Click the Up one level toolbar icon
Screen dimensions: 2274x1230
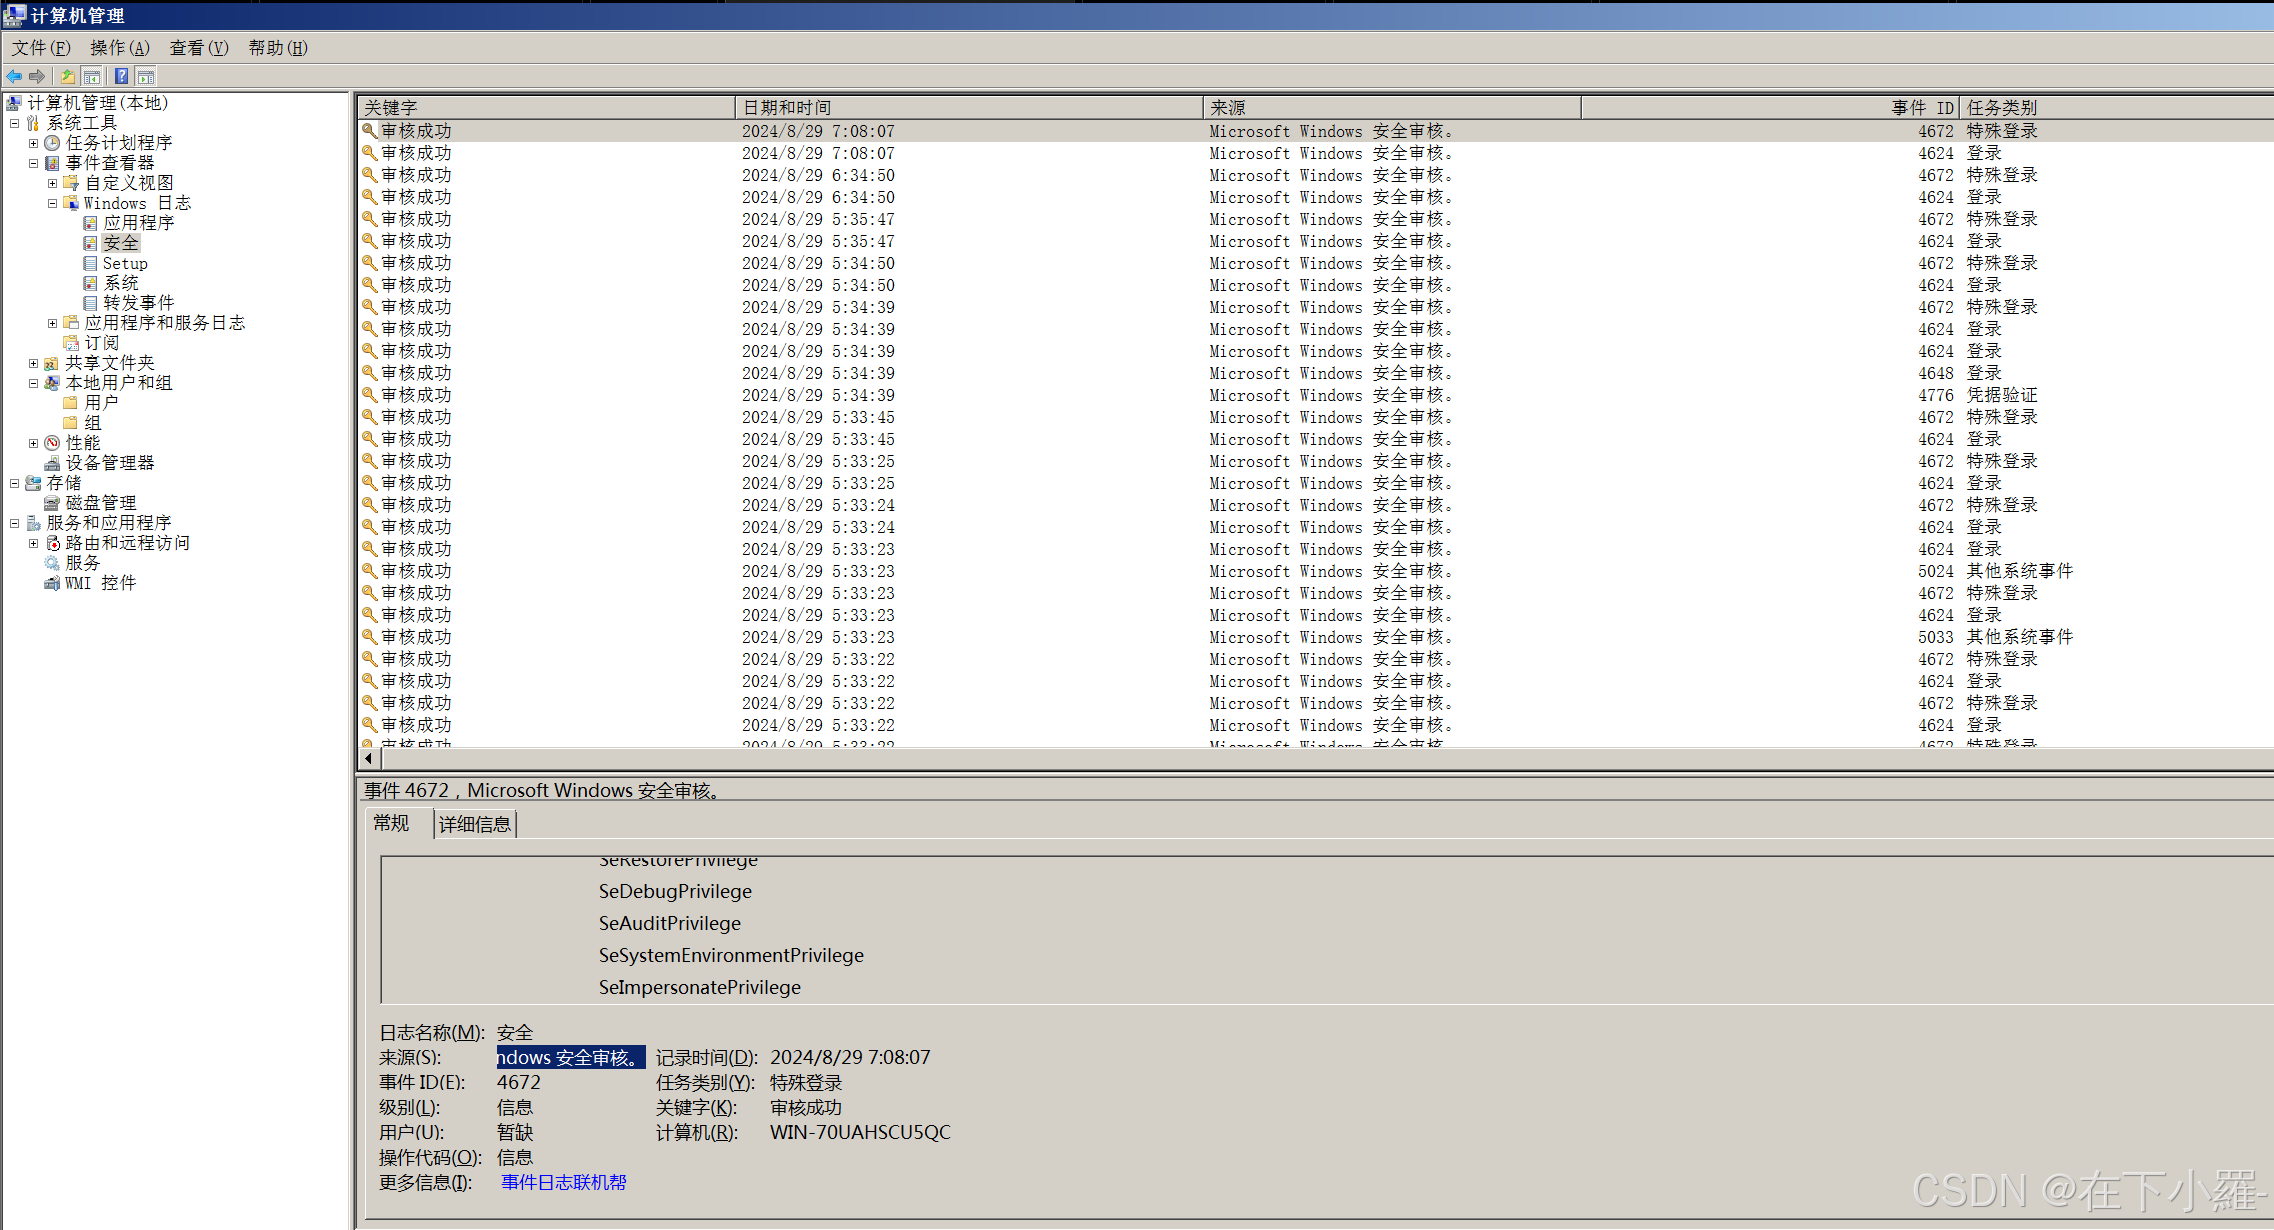point(68,76)
